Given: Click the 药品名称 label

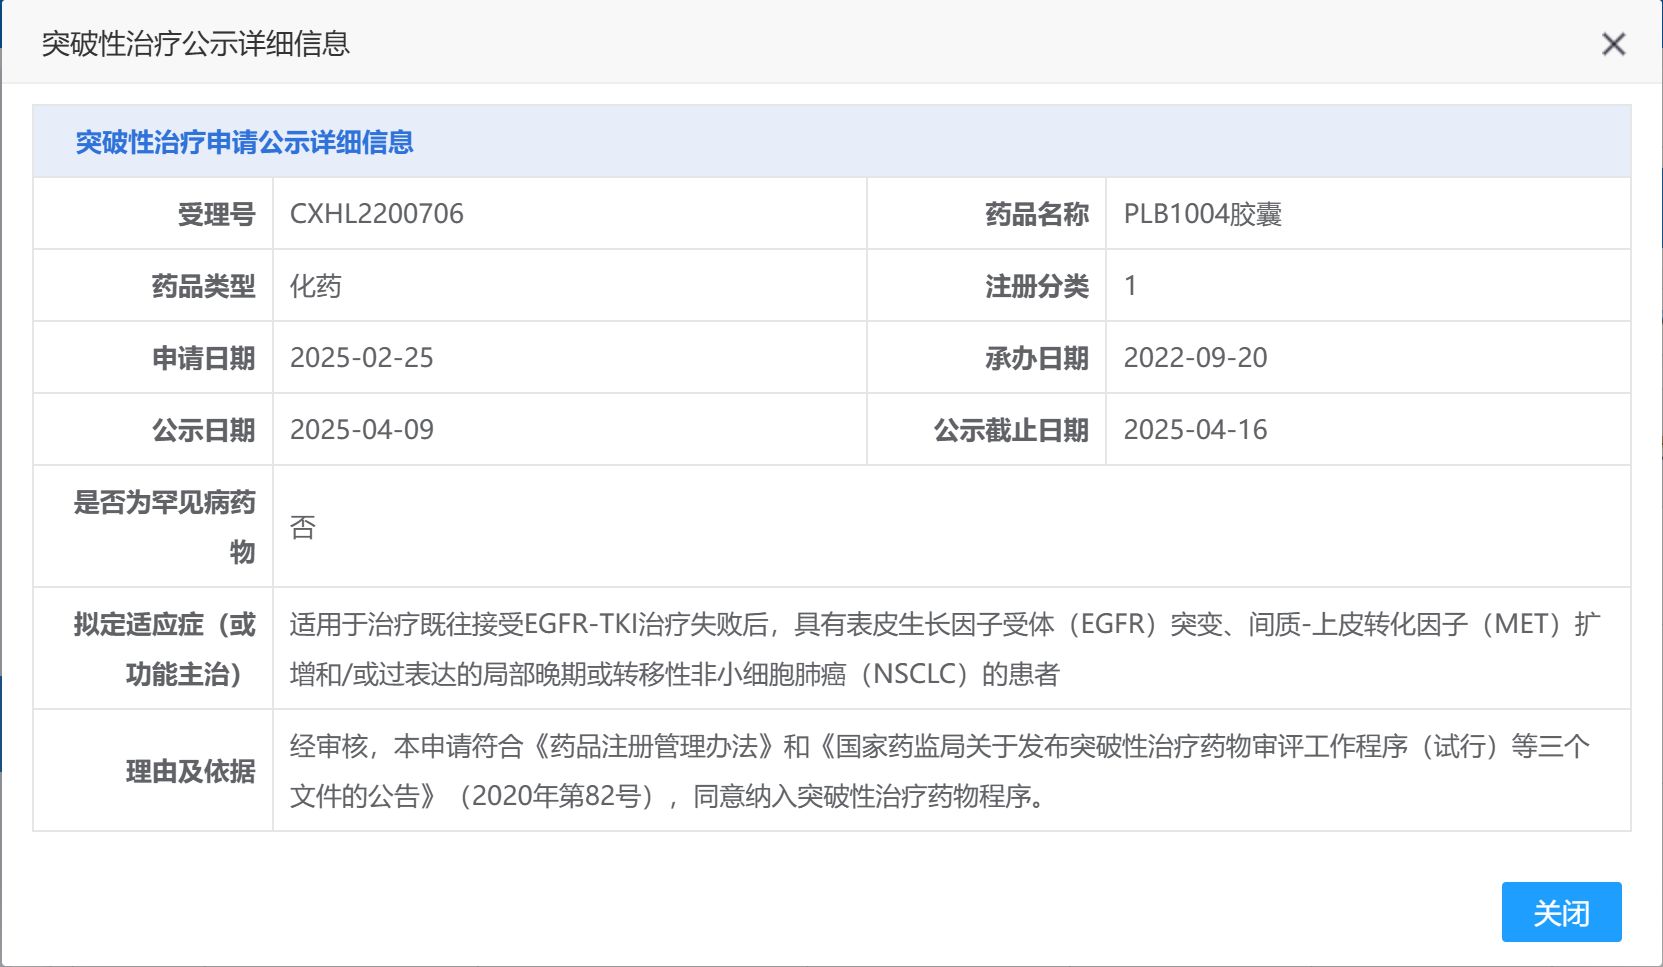Looking at the screenshot, I should pyautogui.click(x=1037, y=214).
